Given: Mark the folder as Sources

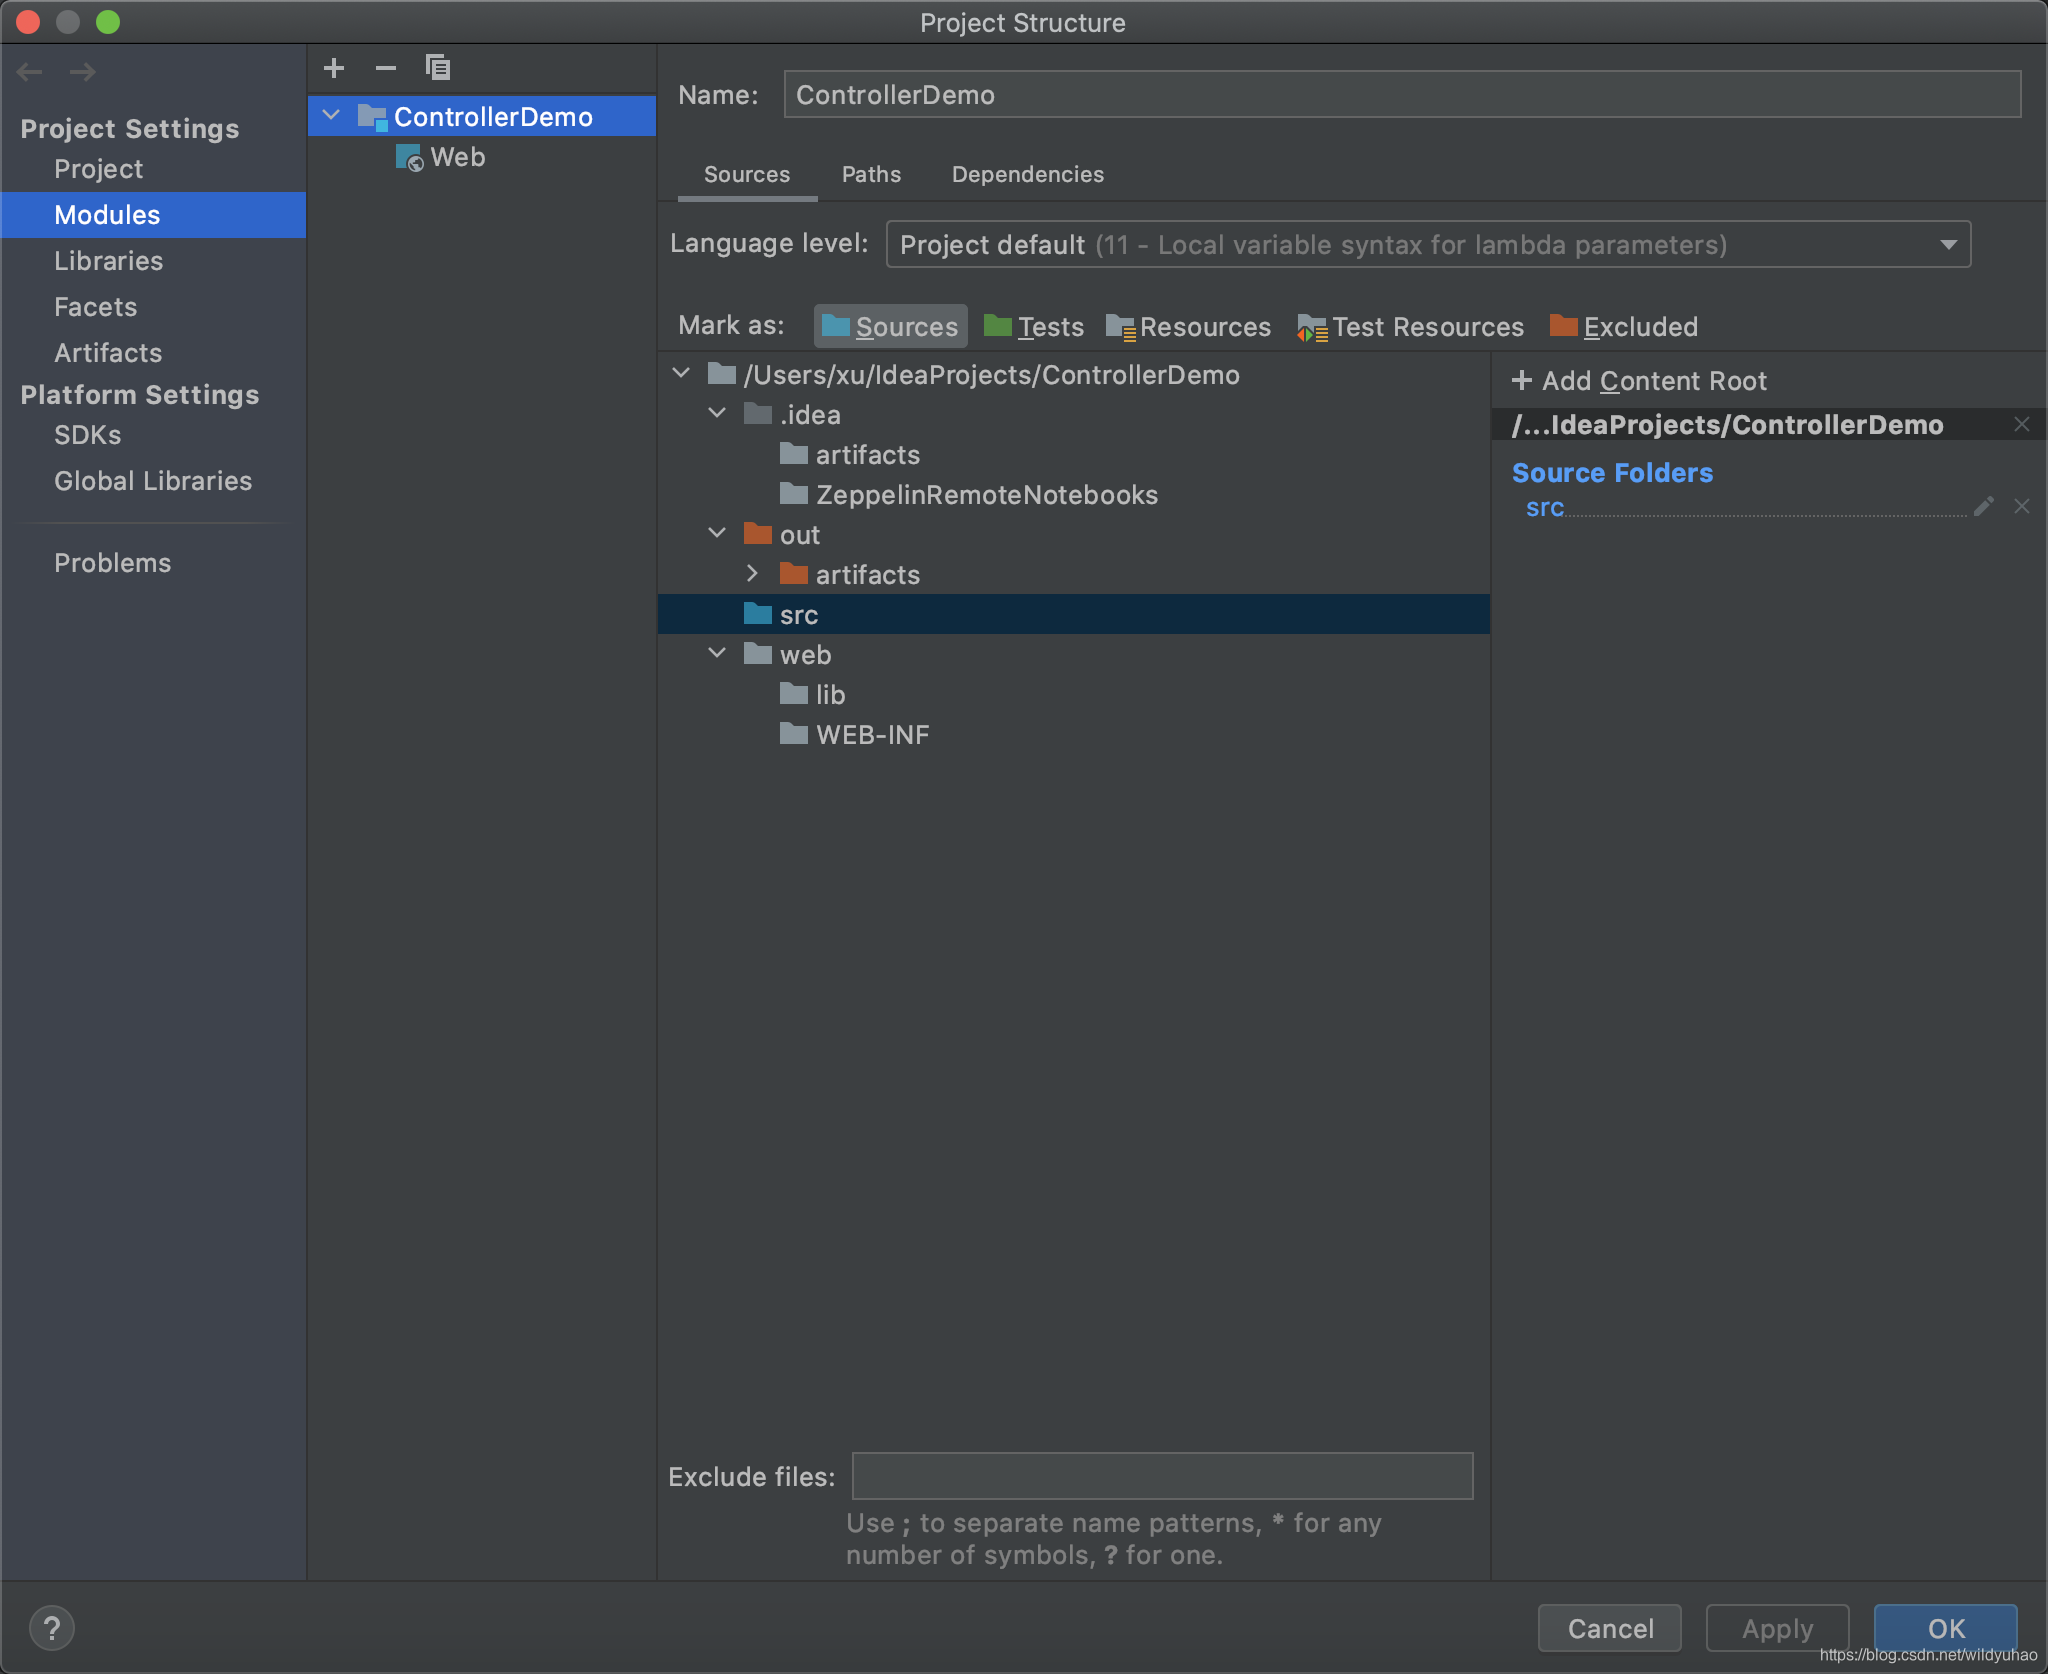Looking at the screenshot, I should pos(890,327).
